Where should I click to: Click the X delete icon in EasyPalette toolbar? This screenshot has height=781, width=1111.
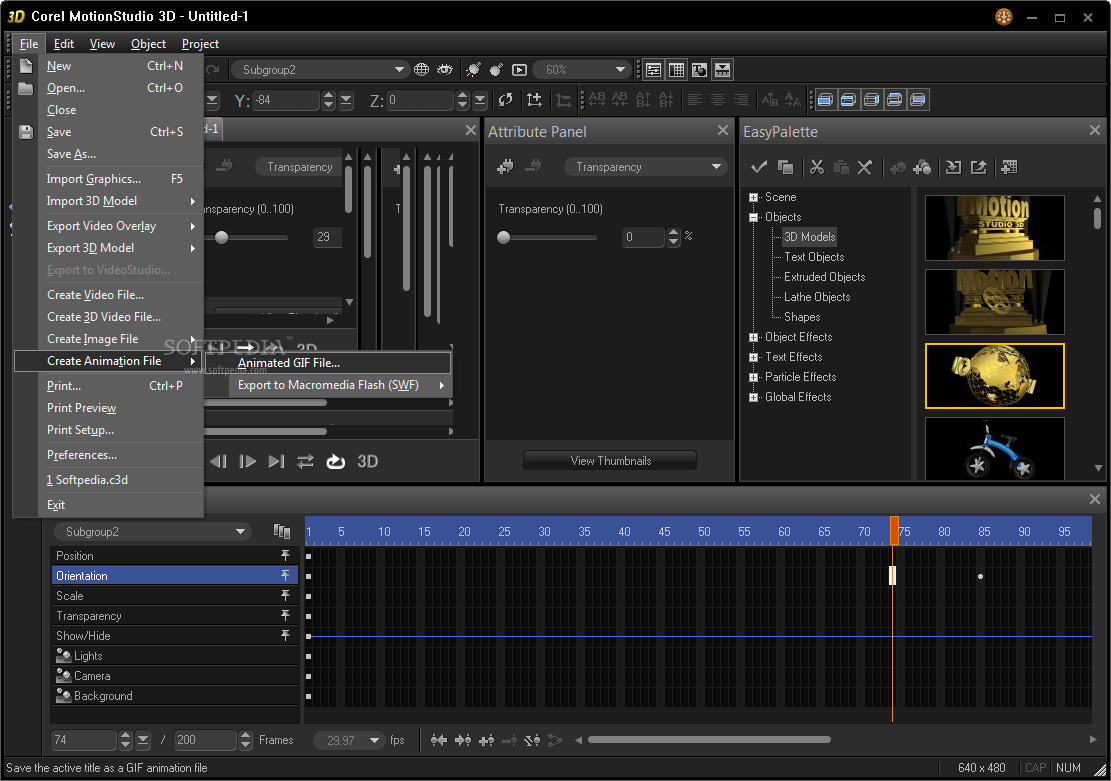[864, 167]
